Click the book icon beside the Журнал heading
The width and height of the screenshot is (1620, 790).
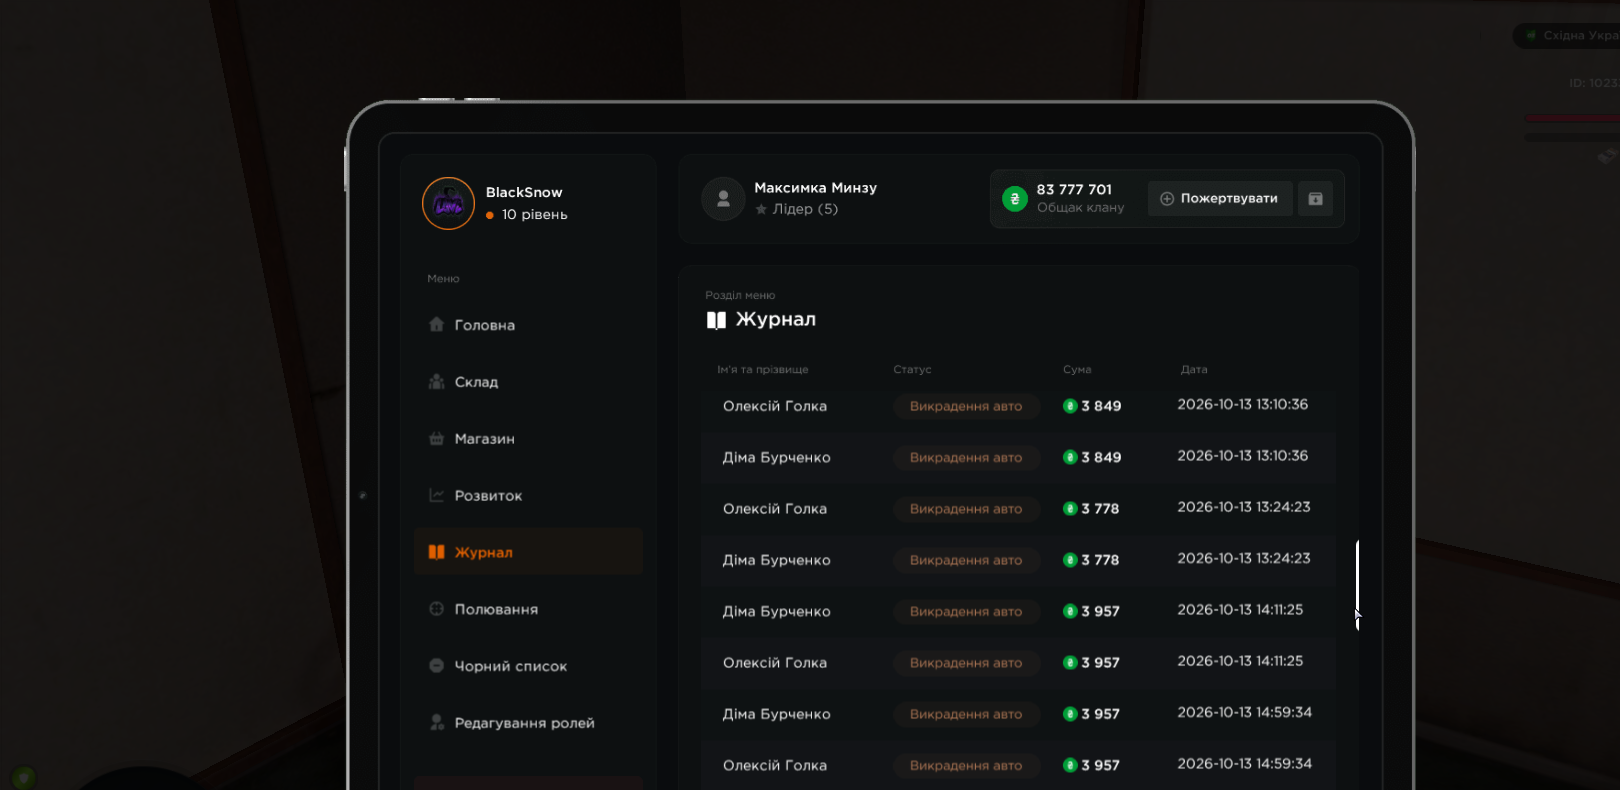coord(716,320)
